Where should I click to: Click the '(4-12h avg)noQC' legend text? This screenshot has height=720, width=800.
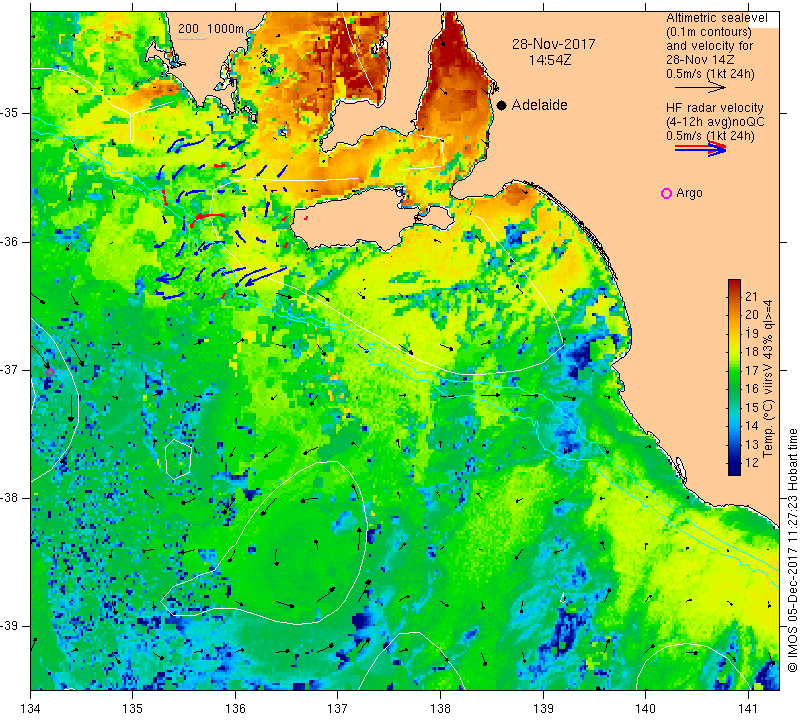pos(715,122)
